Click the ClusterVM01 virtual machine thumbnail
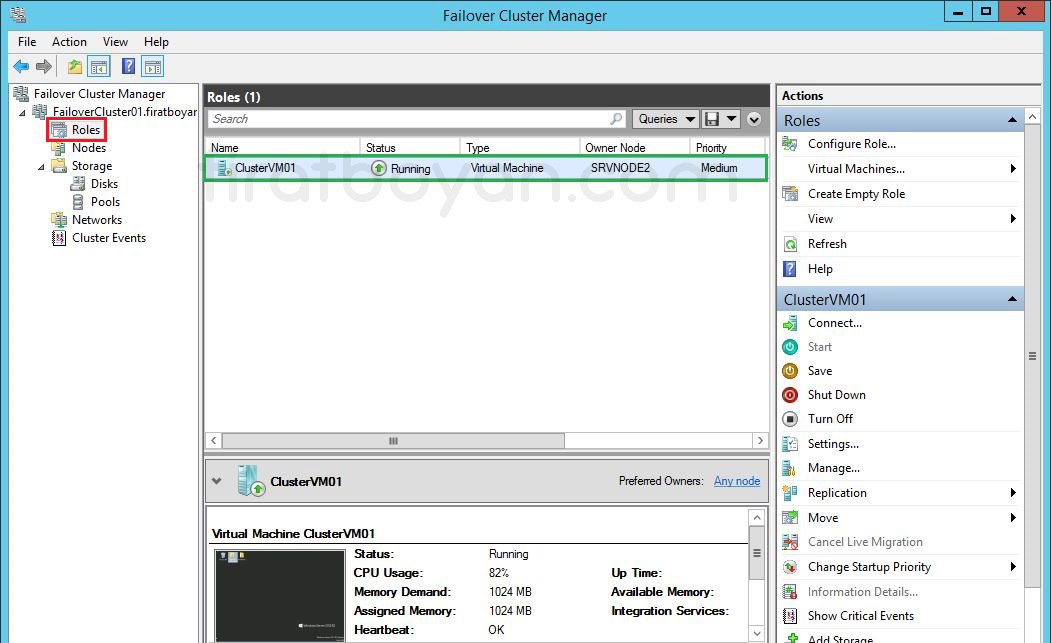Viewport: 1051px width, 643px height. coord(280,595)
